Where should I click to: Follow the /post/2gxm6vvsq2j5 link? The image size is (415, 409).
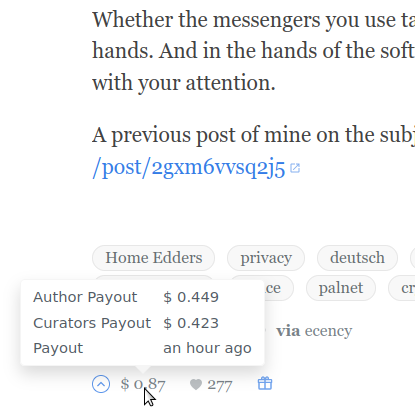189,167
